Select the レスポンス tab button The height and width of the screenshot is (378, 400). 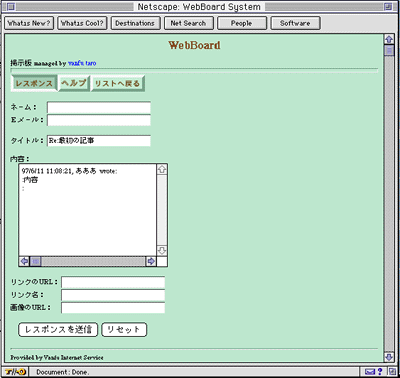[x=34, y=83]
